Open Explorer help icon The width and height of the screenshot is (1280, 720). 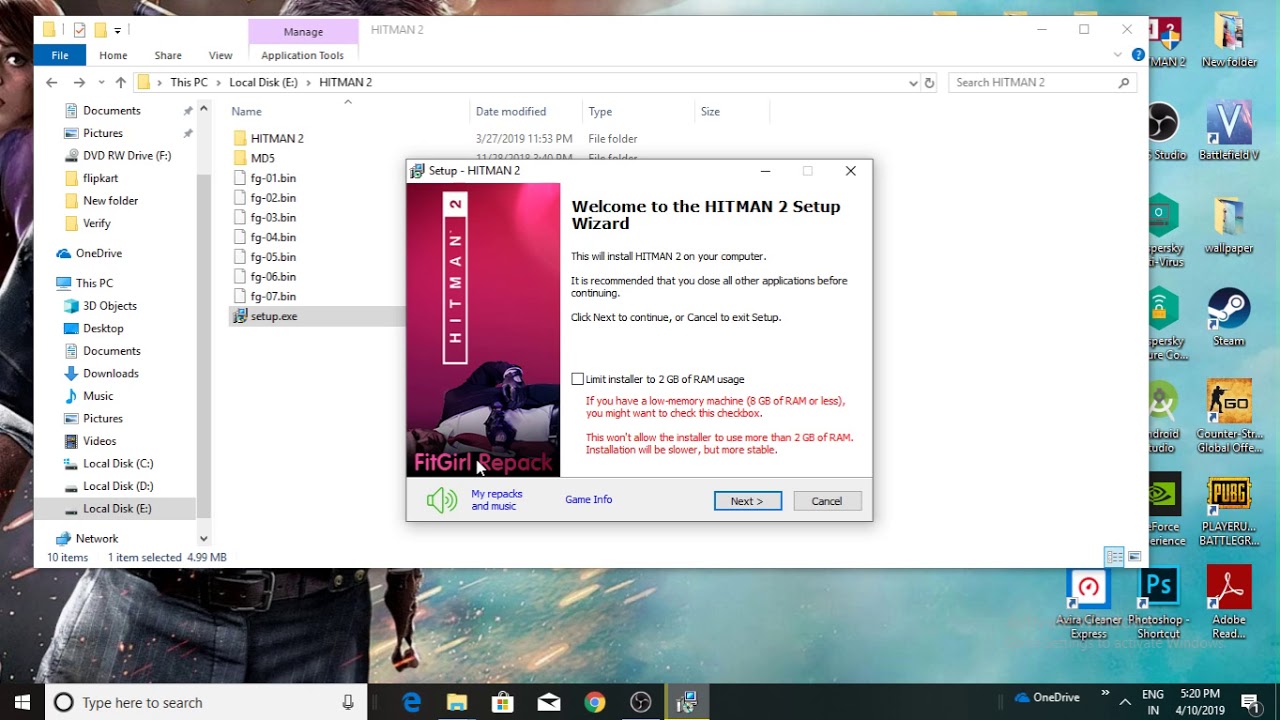(1137, 55)
